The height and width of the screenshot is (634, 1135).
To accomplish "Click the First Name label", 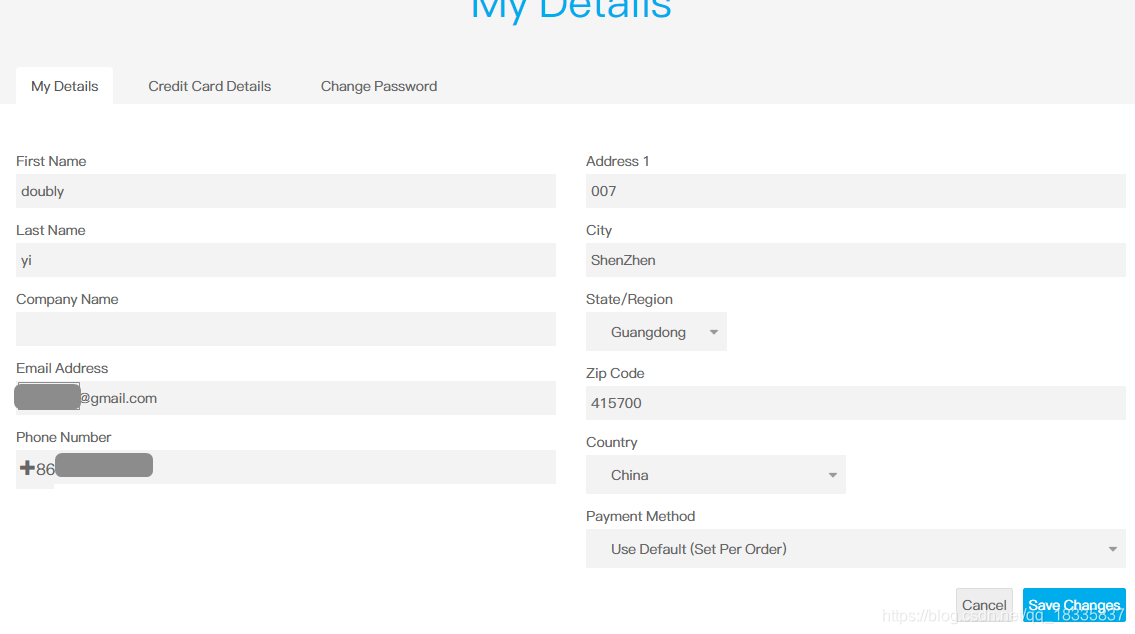I will (x=51, y=161).
